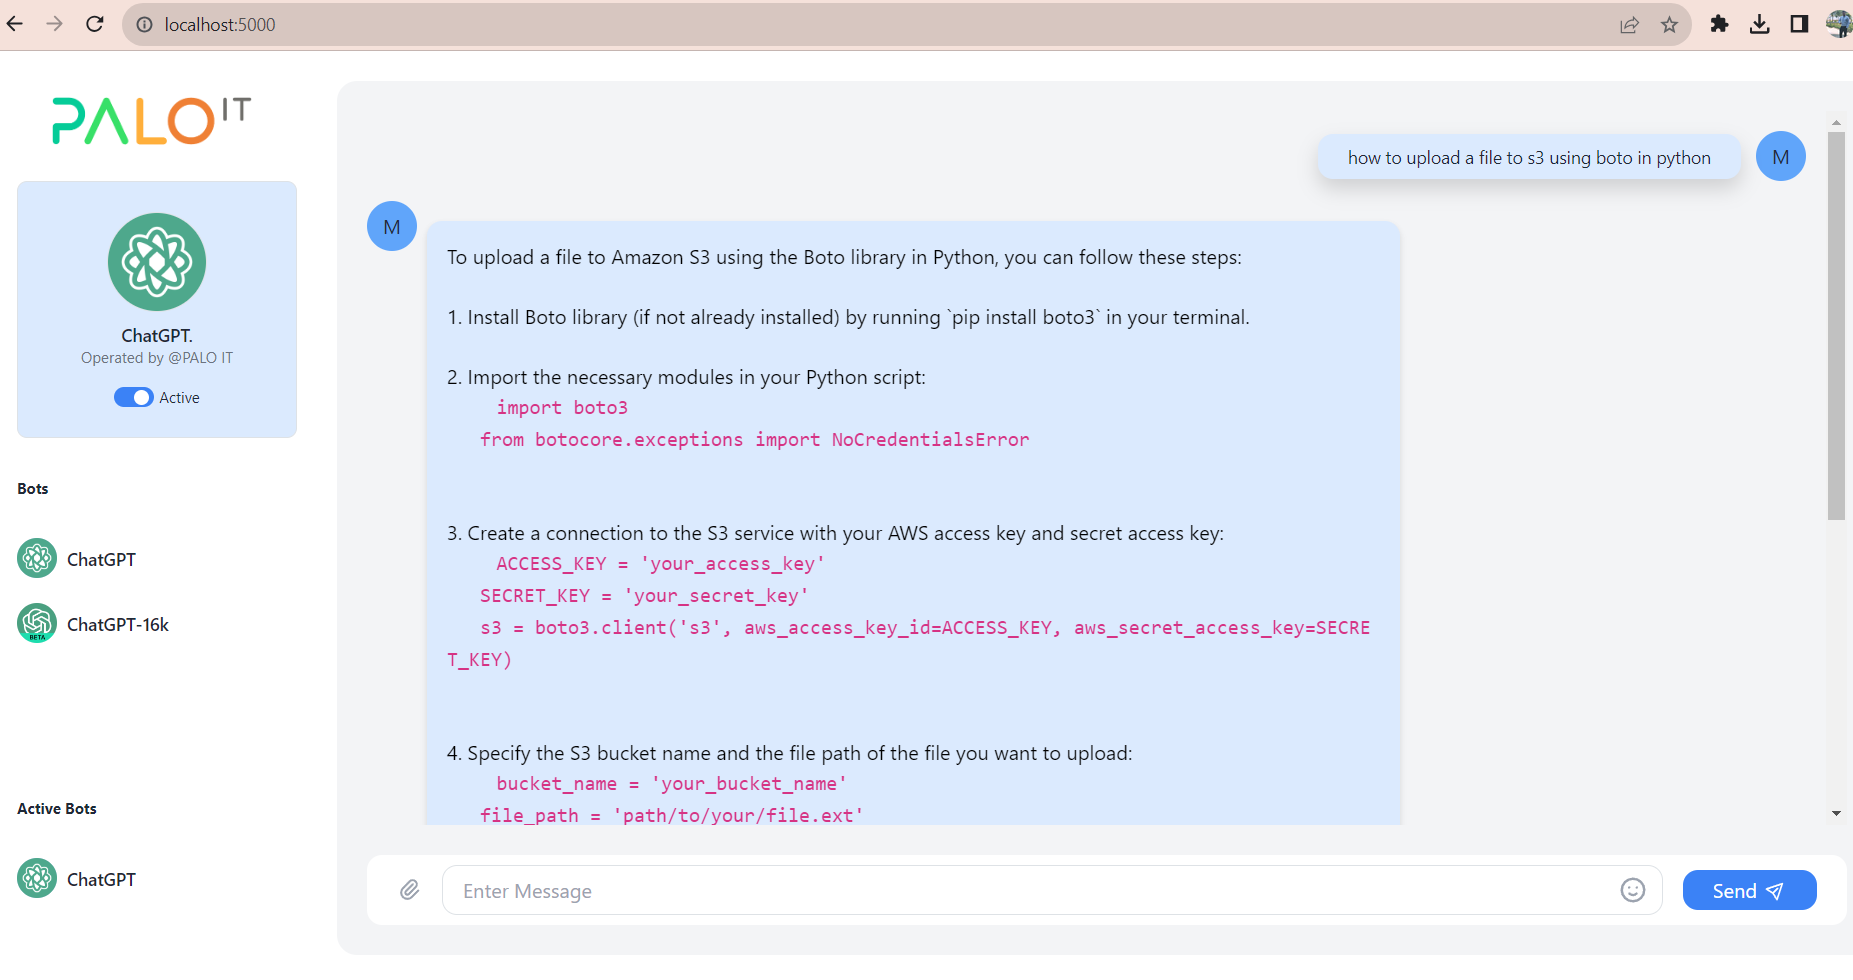Click the share page icon in address bar

(1630, 25)
